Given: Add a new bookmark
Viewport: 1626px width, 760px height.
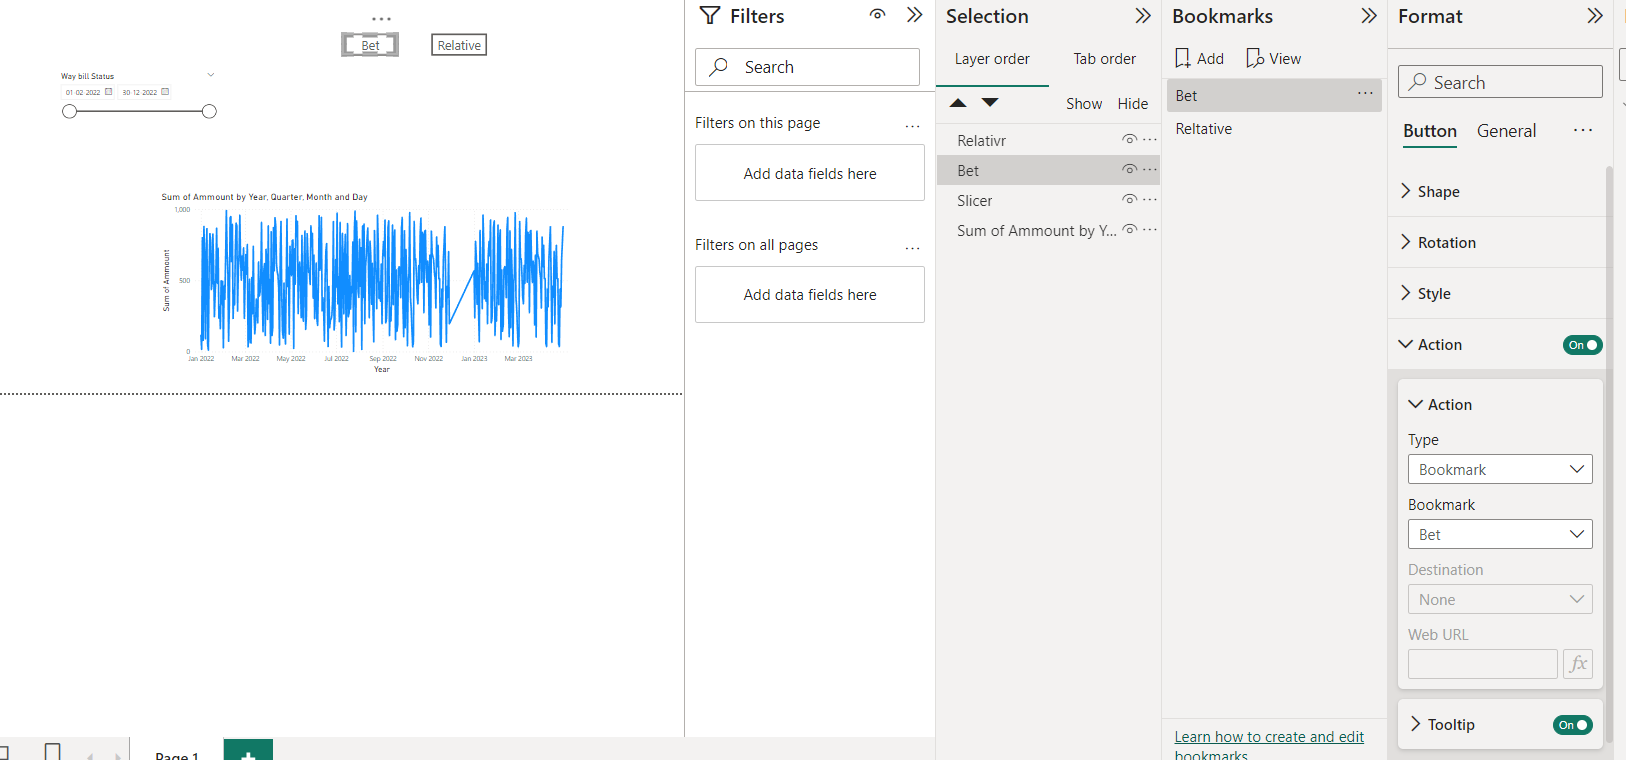Looking at the screenshot, I should tap(1199, 58).
